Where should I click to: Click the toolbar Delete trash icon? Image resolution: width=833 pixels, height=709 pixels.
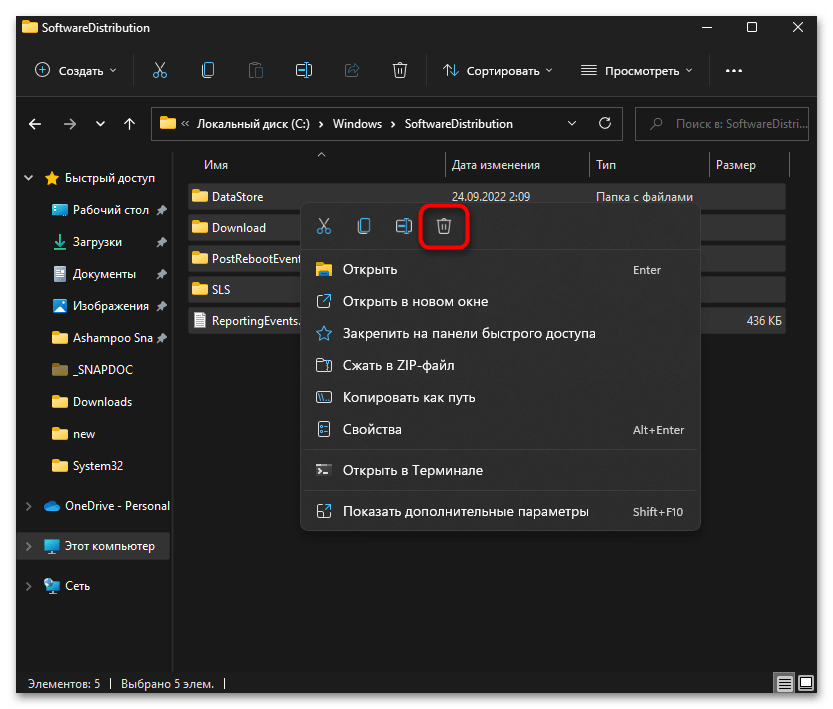tap(400, 70)
